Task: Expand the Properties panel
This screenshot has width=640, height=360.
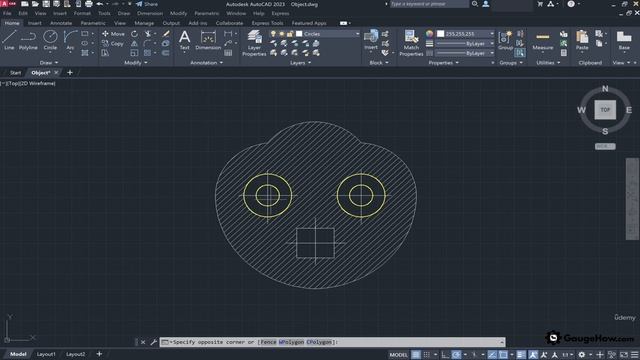Action: click(444, 63)
